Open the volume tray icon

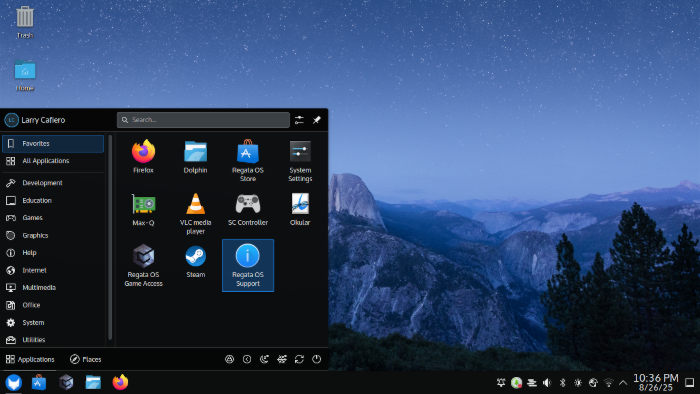click(x=547, y=382)
